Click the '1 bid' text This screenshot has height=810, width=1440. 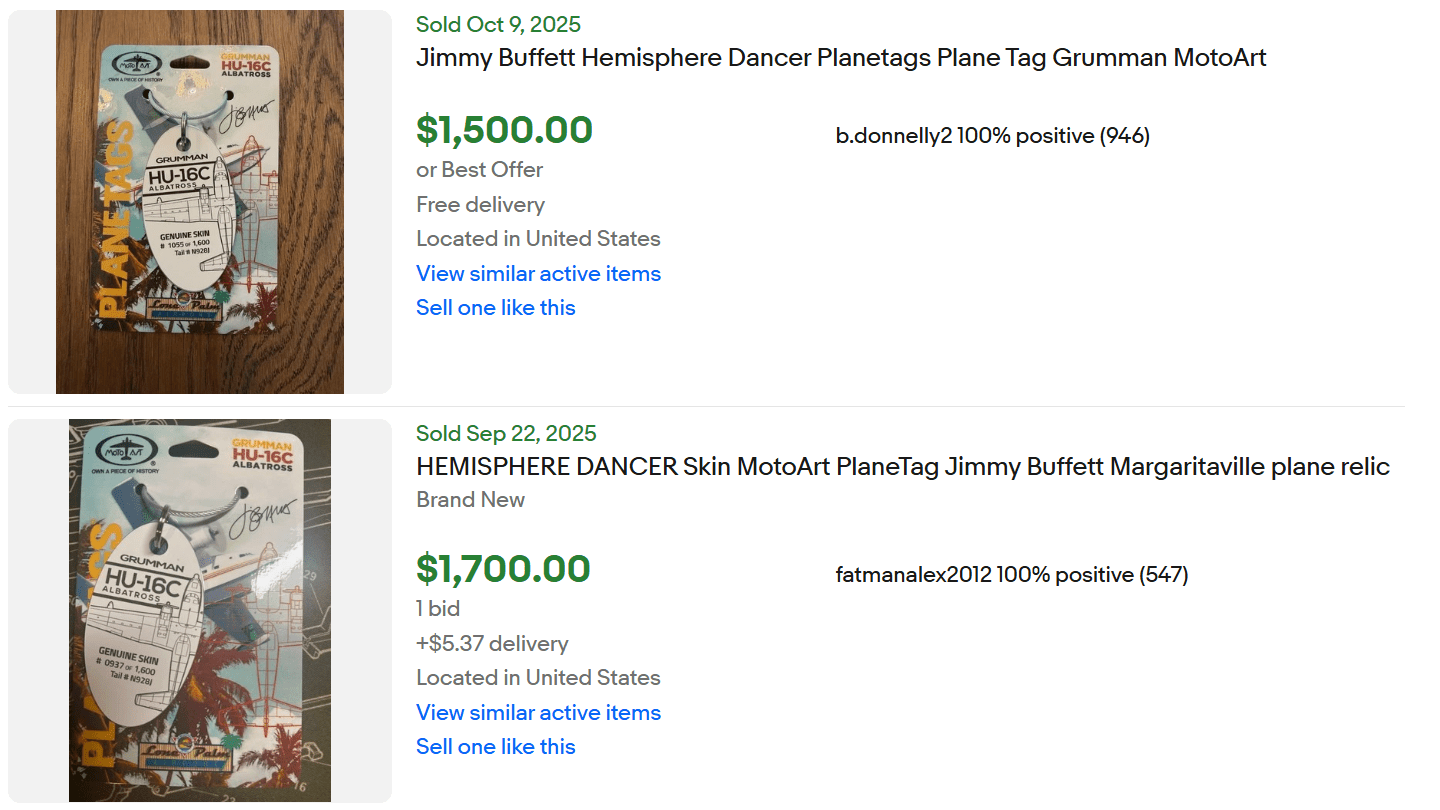[x=438, y=609]
